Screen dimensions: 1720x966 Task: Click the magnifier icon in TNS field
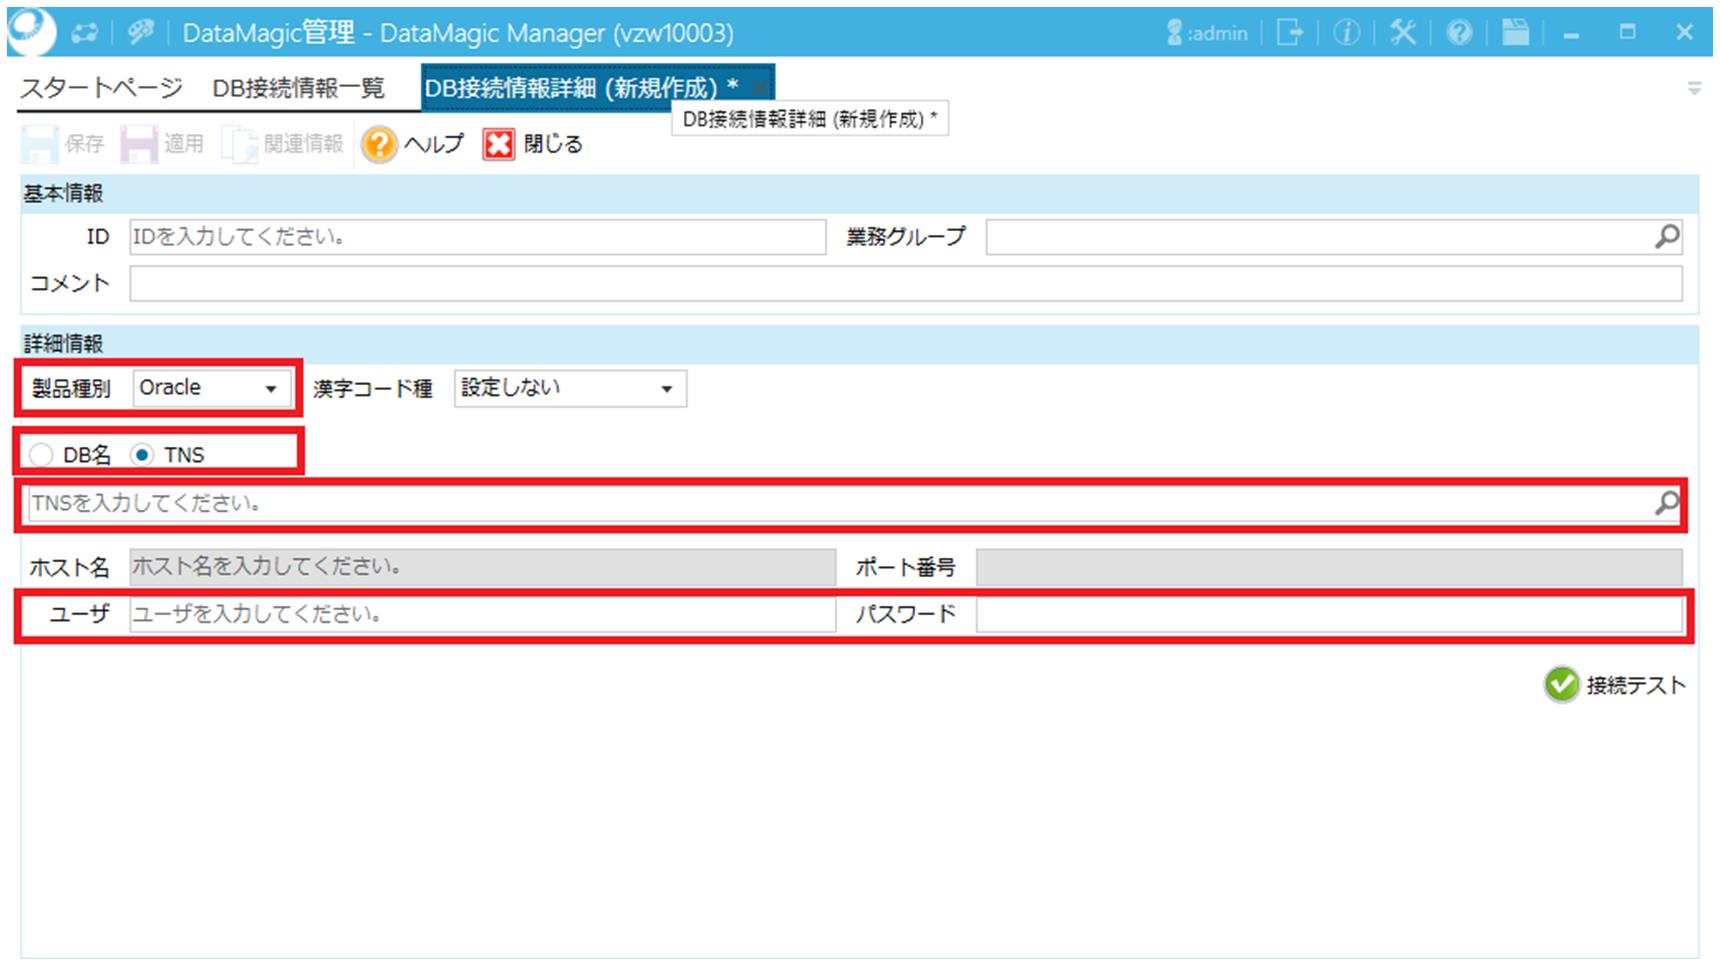(x=1666, y=503)
